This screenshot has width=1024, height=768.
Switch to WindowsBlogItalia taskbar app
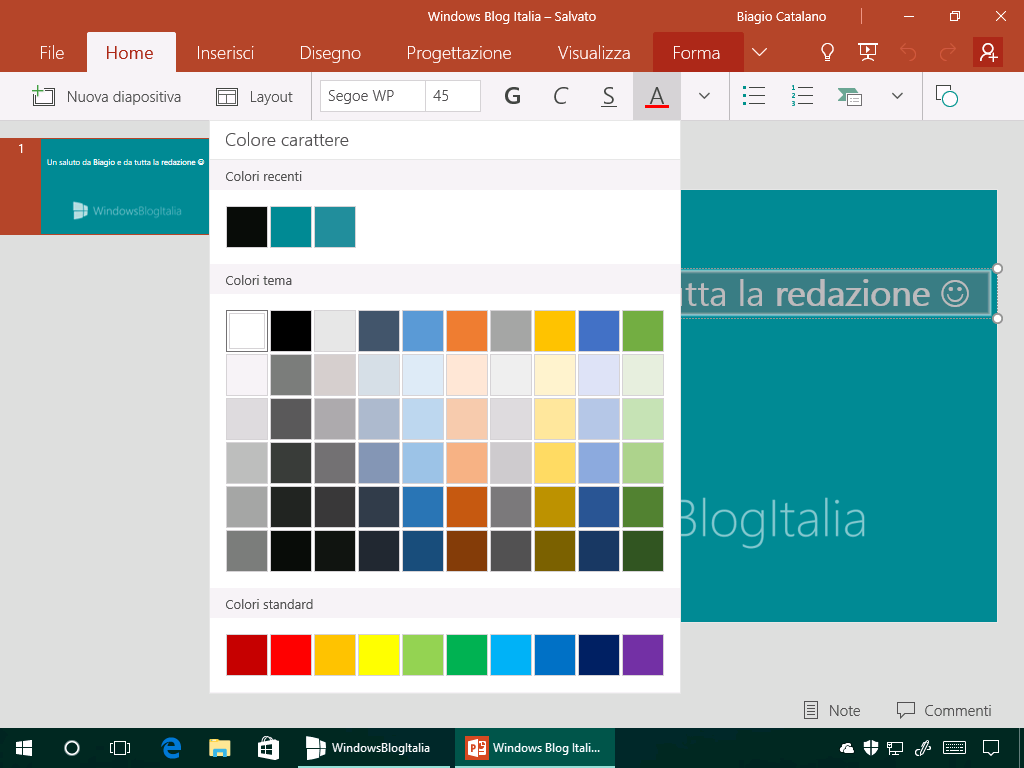[x=374, y=748]
